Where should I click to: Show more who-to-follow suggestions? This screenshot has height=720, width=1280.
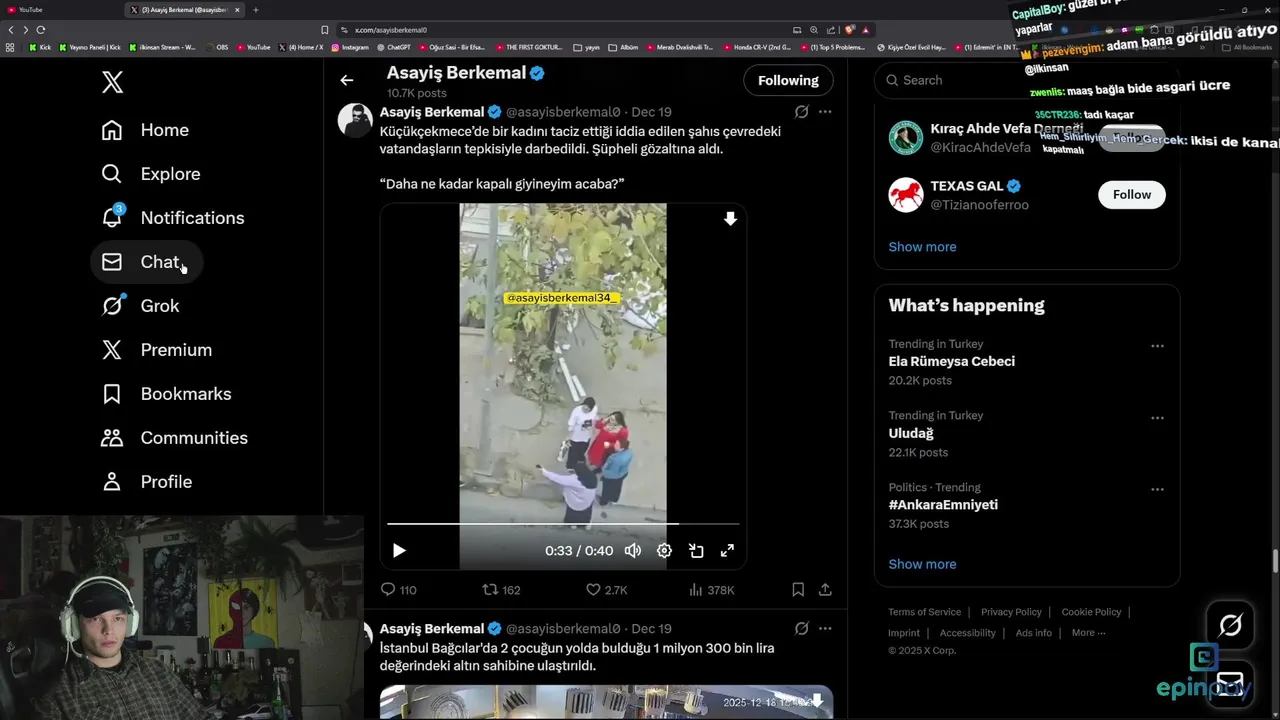pos(922,247)
